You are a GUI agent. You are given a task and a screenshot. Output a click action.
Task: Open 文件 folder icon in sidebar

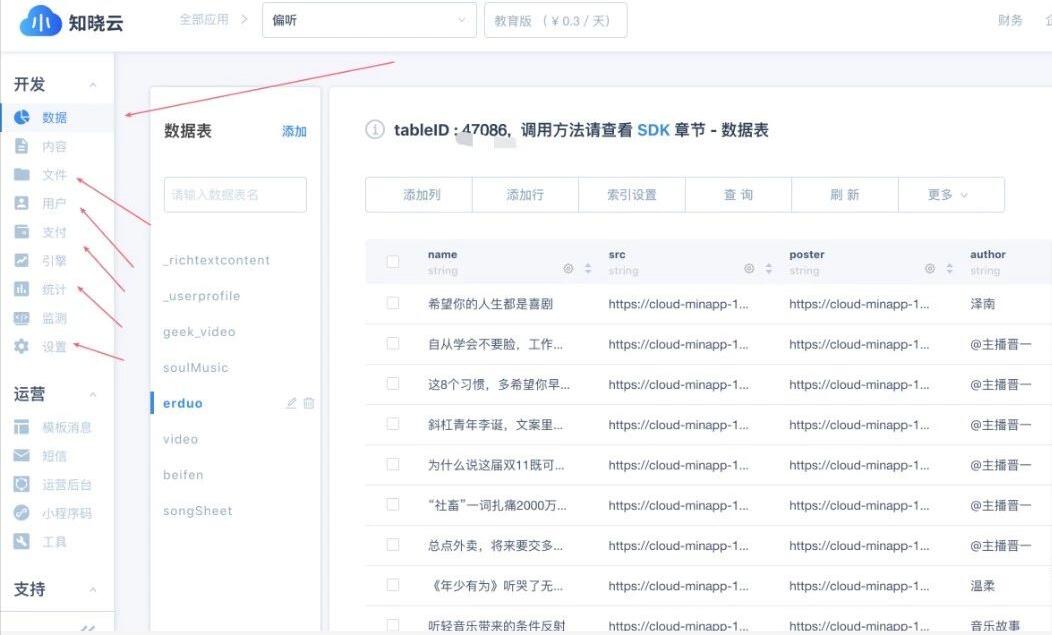[21, 175]
